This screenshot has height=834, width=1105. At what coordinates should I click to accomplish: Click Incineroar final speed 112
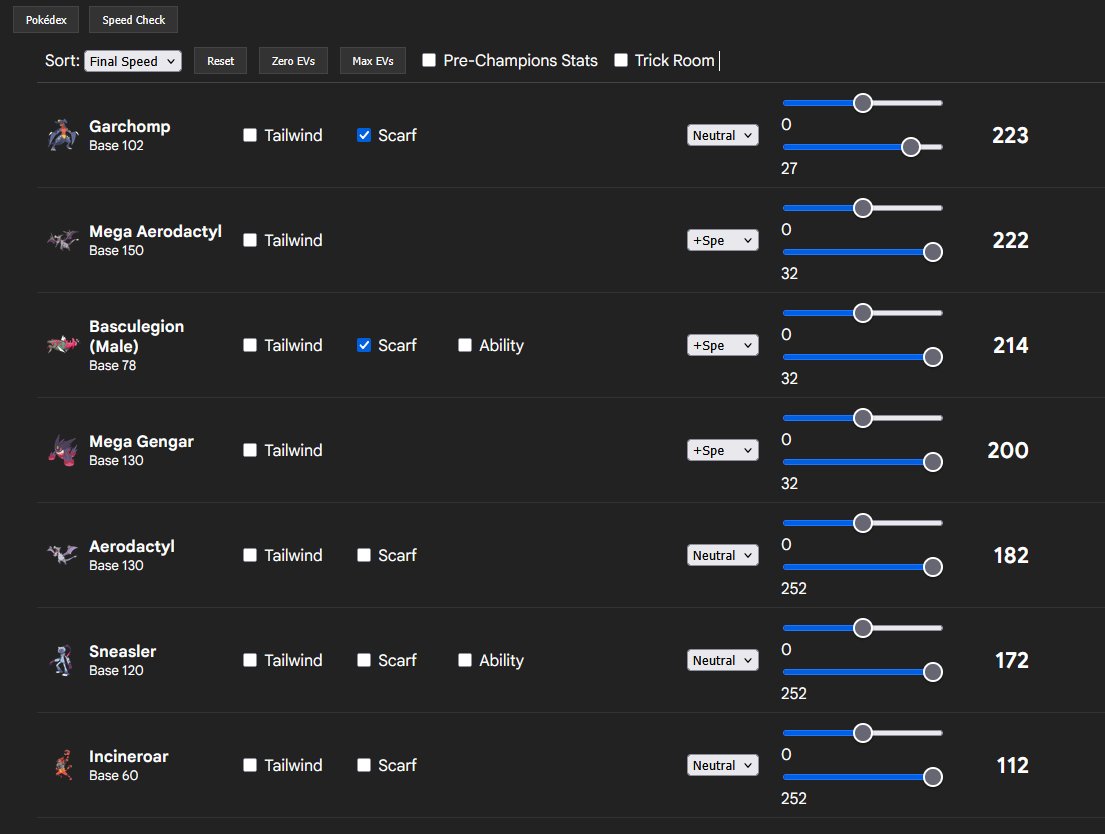tap(1012, 766)
